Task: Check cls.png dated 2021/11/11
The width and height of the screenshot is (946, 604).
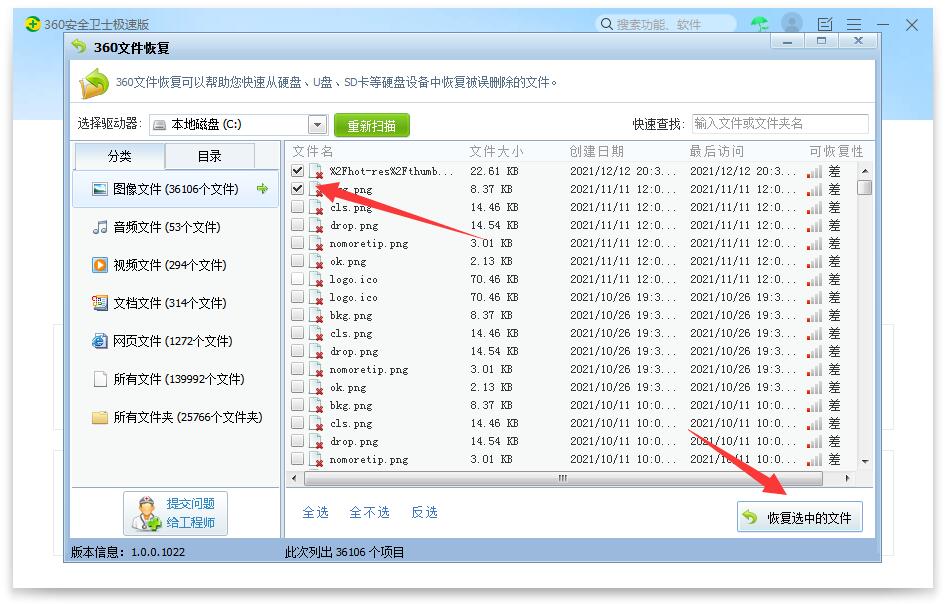Action: [297, 207]
